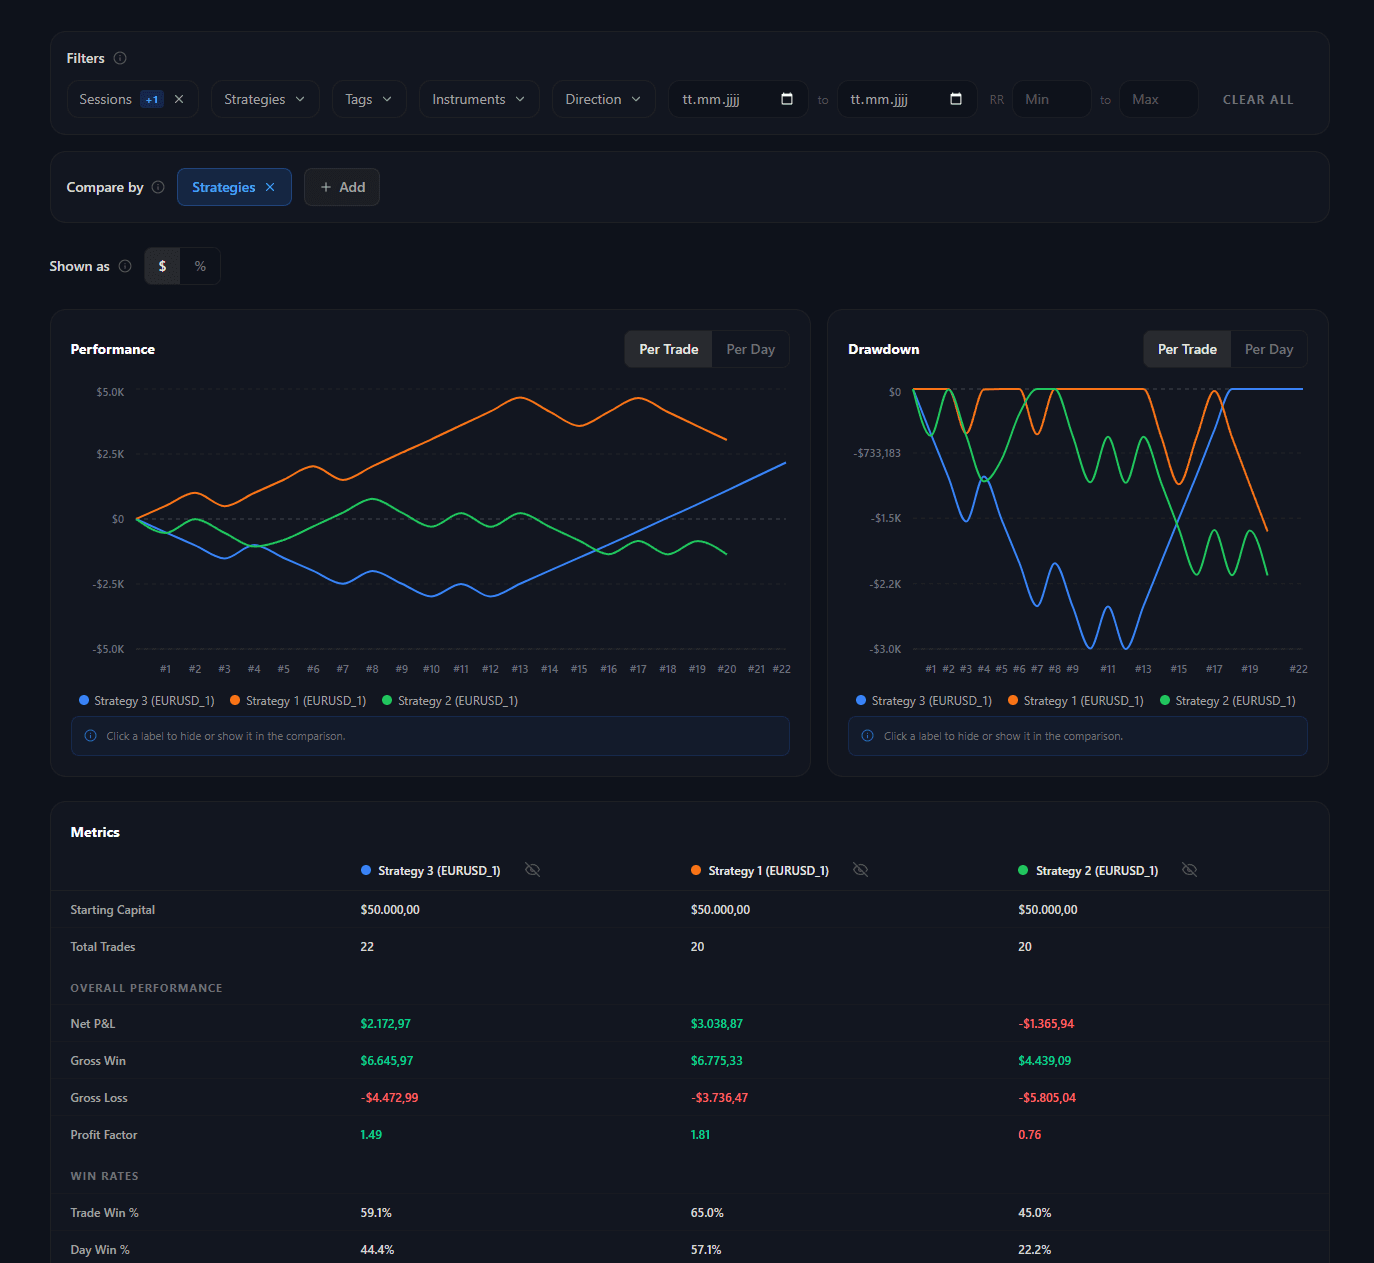The image size is (1374, 1263).
Task: Switch Drawdown chart to Per Day
Action: 1269,349
